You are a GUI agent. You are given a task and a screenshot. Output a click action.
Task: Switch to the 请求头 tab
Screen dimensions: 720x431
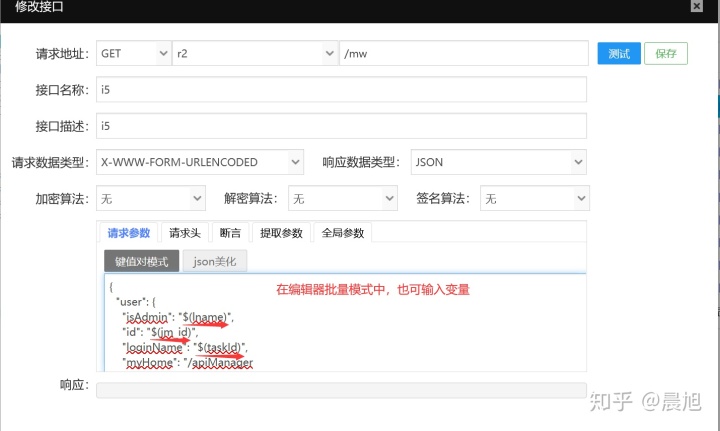(x=185, y=233)
